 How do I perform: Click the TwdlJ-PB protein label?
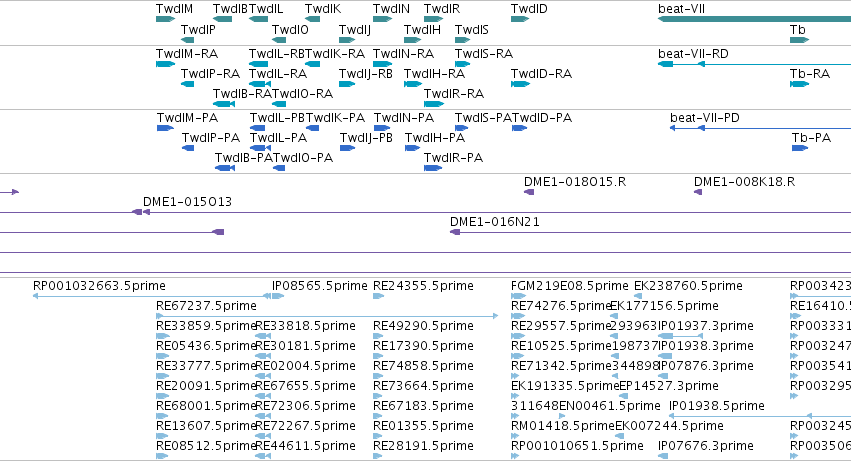click(x=366, y=138)
